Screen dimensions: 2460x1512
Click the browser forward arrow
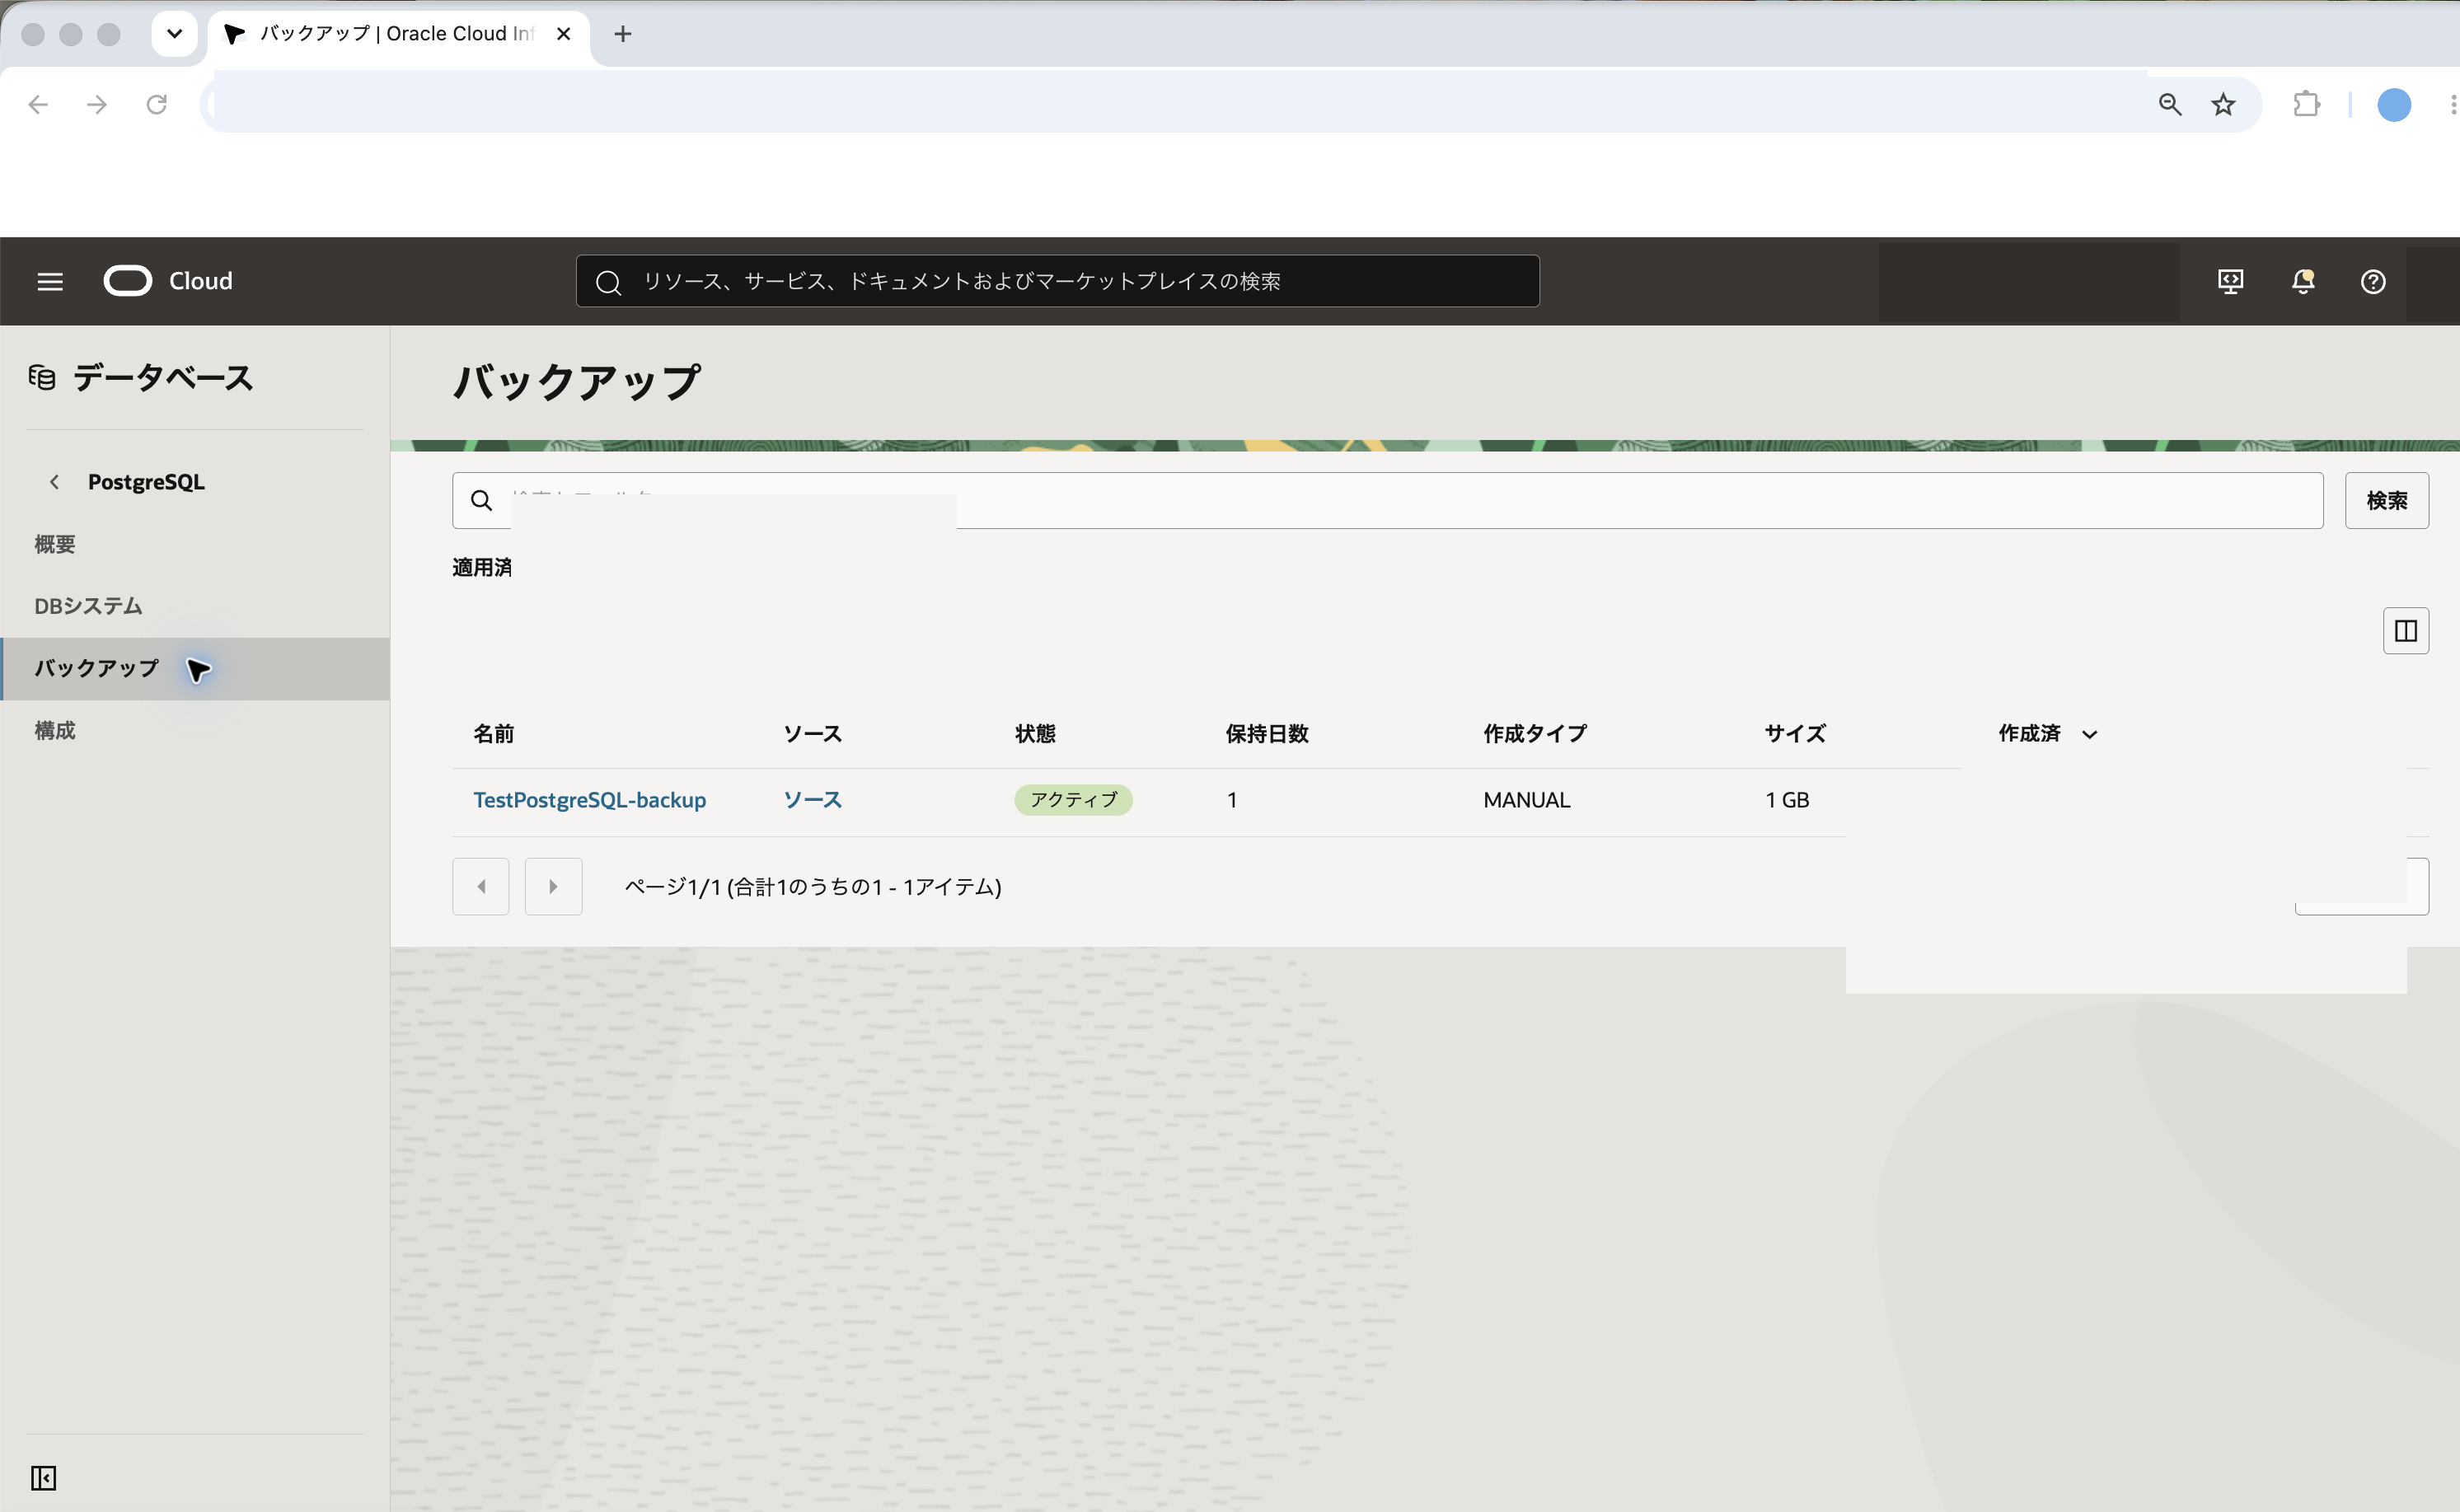(97, 105)
